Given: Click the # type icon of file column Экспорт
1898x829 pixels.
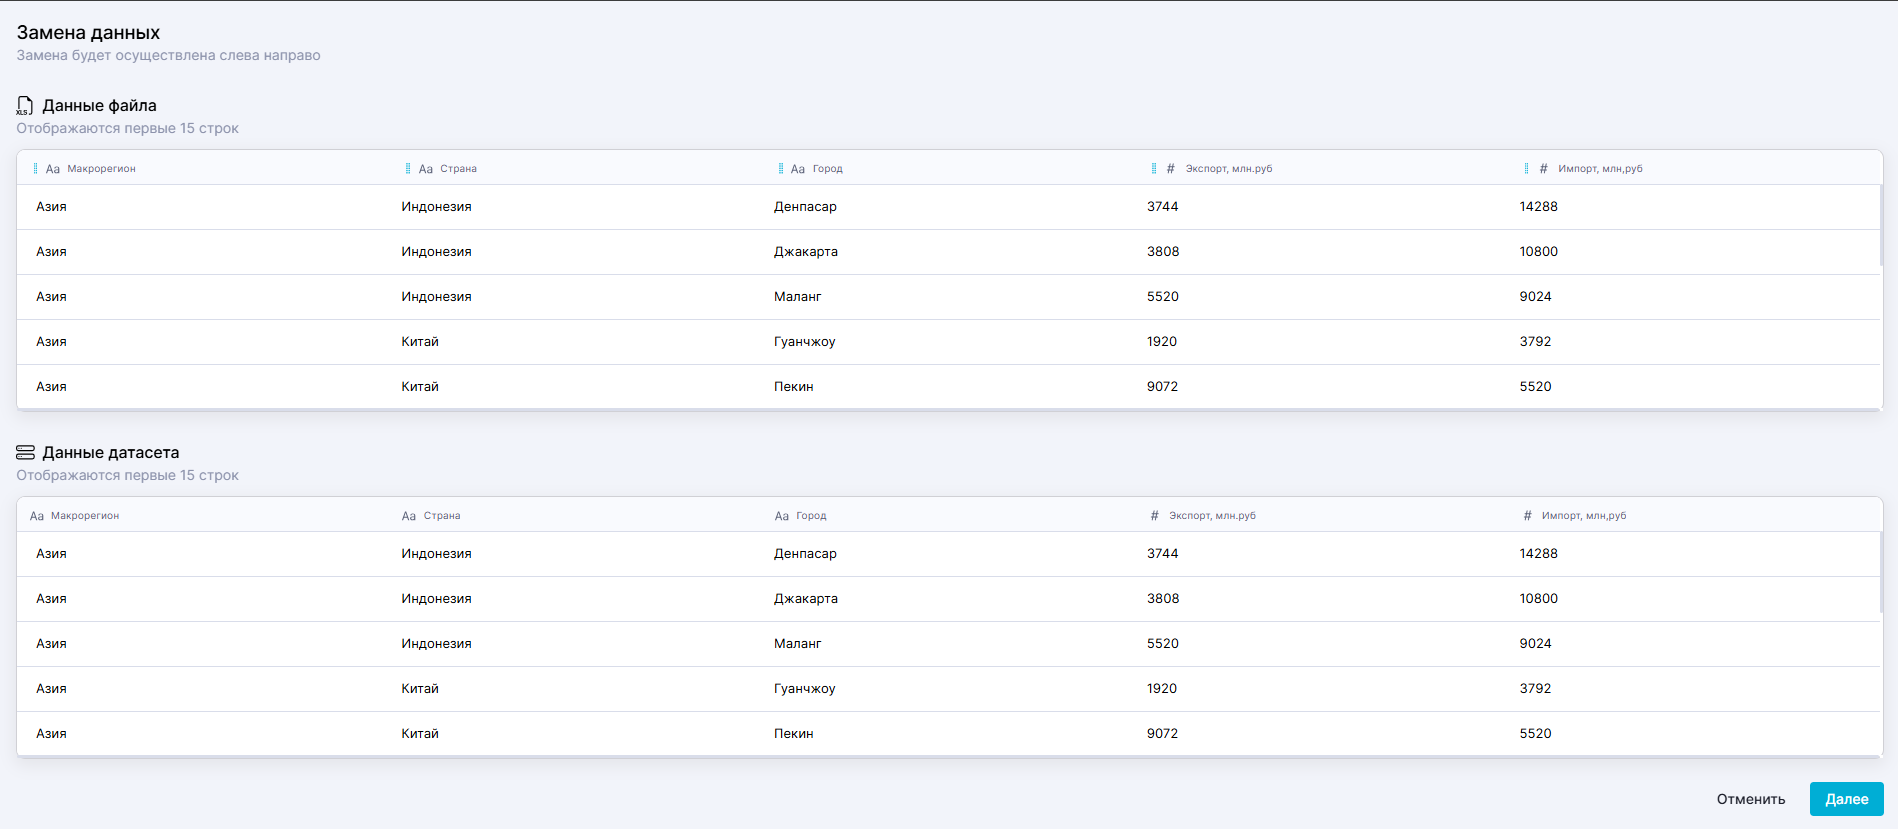Looking at the screenshot, I should 1171,169.
